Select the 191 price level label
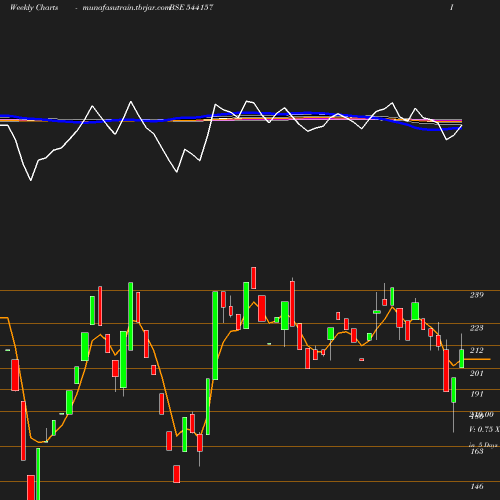Screen dimensions: 500x500 coord(477,394)
